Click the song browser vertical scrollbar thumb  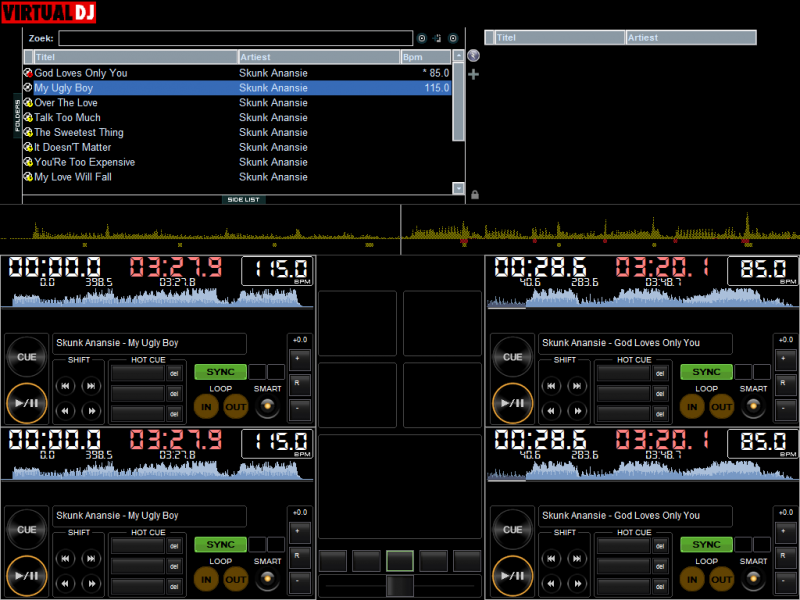(458, 102)
